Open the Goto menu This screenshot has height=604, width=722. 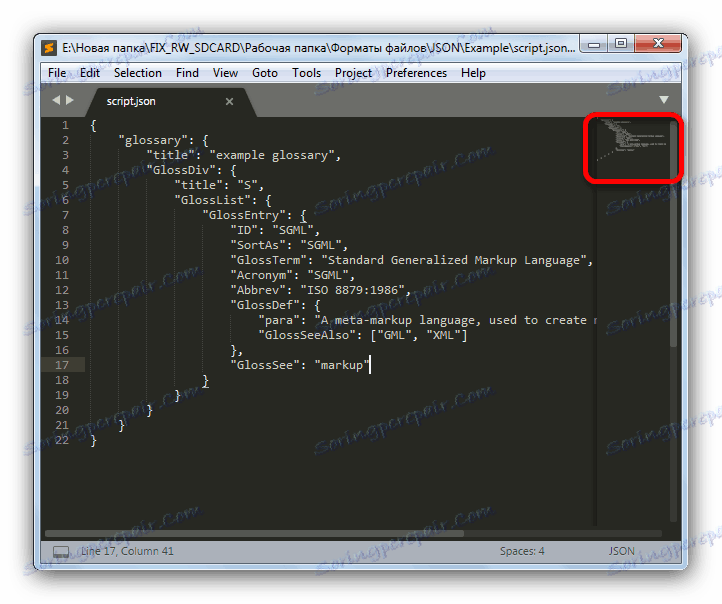(x=265, y=73)
